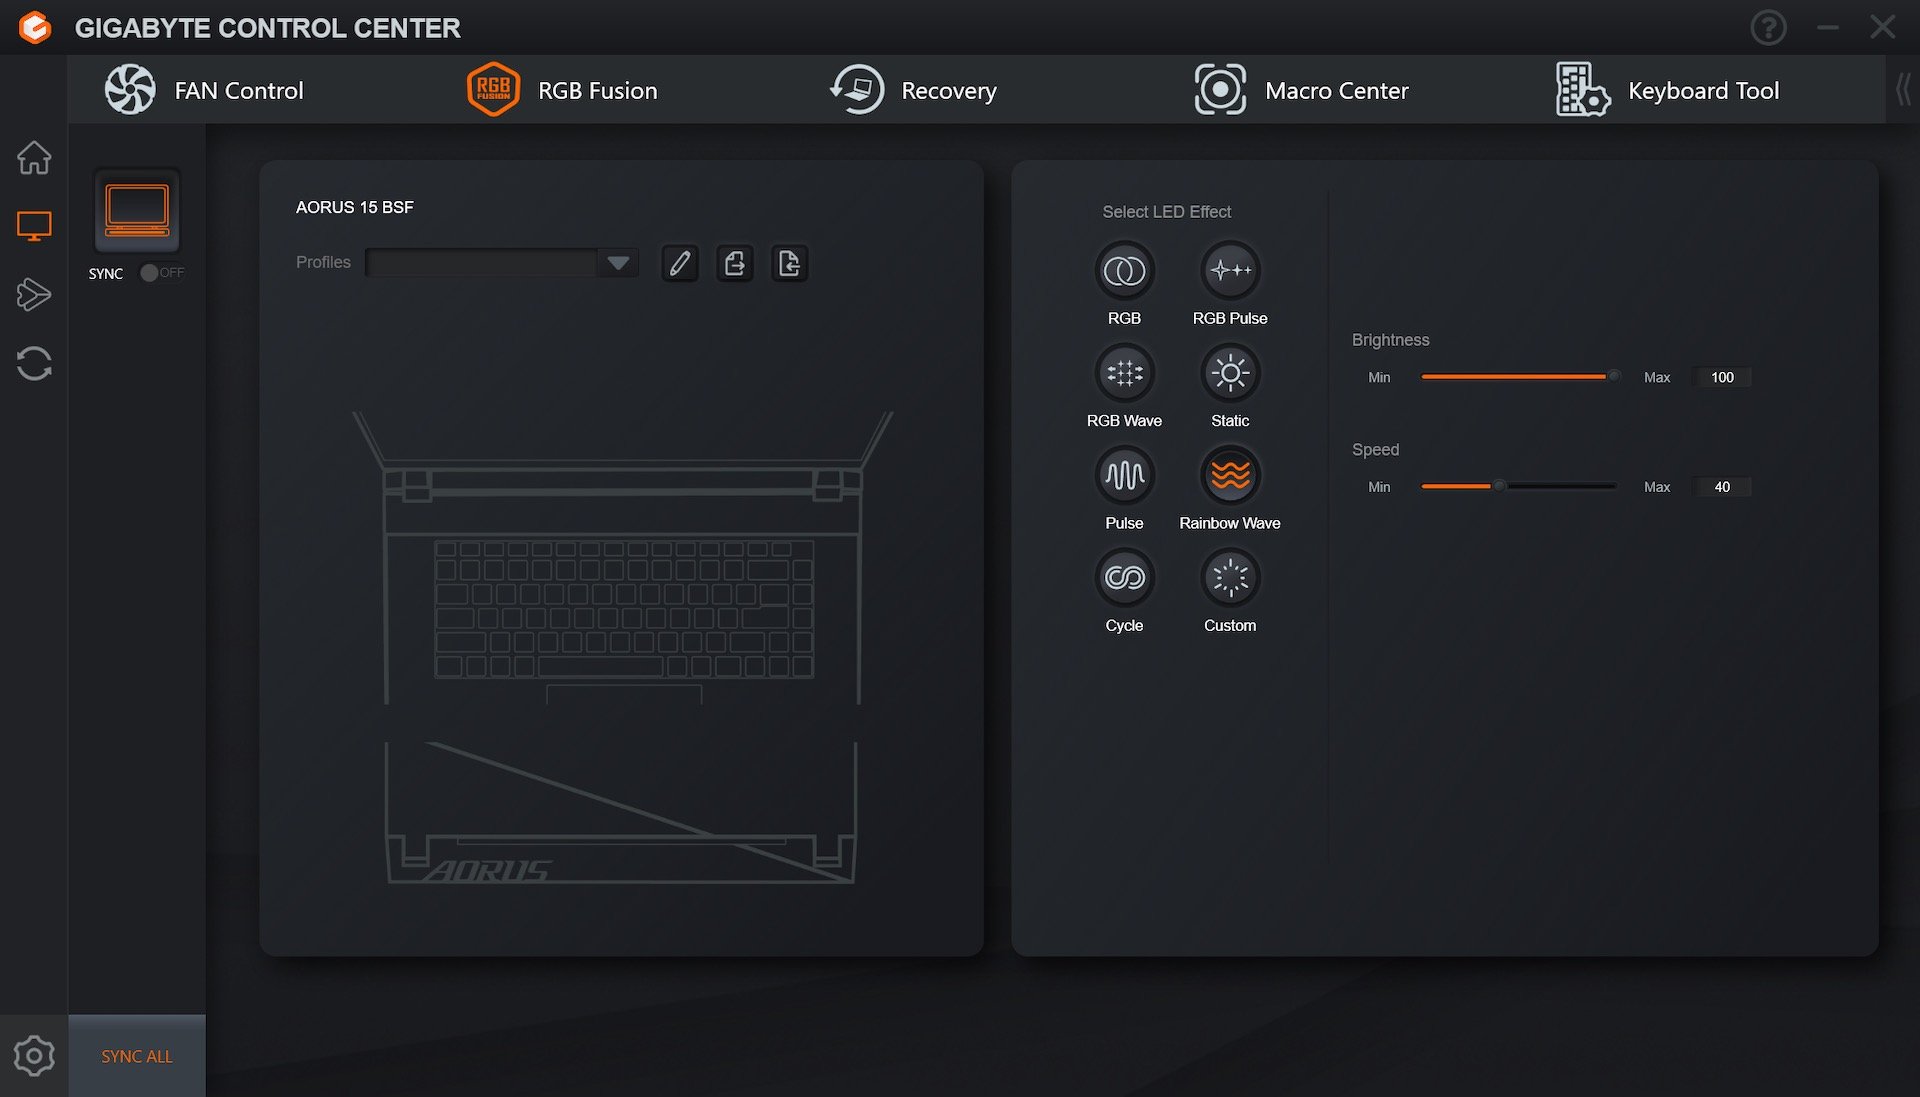Select the AORUS laptop device thumbnail

coord(137,211)
